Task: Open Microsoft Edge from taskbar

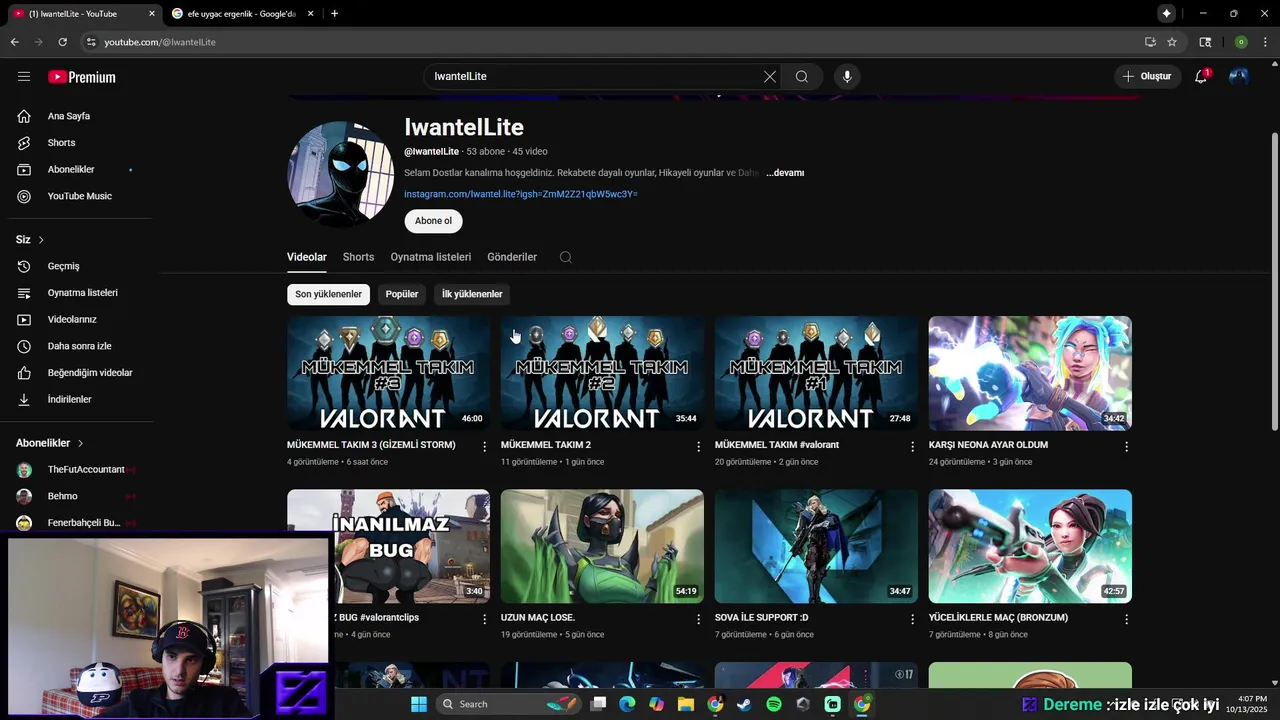Action: coord(627,704)
